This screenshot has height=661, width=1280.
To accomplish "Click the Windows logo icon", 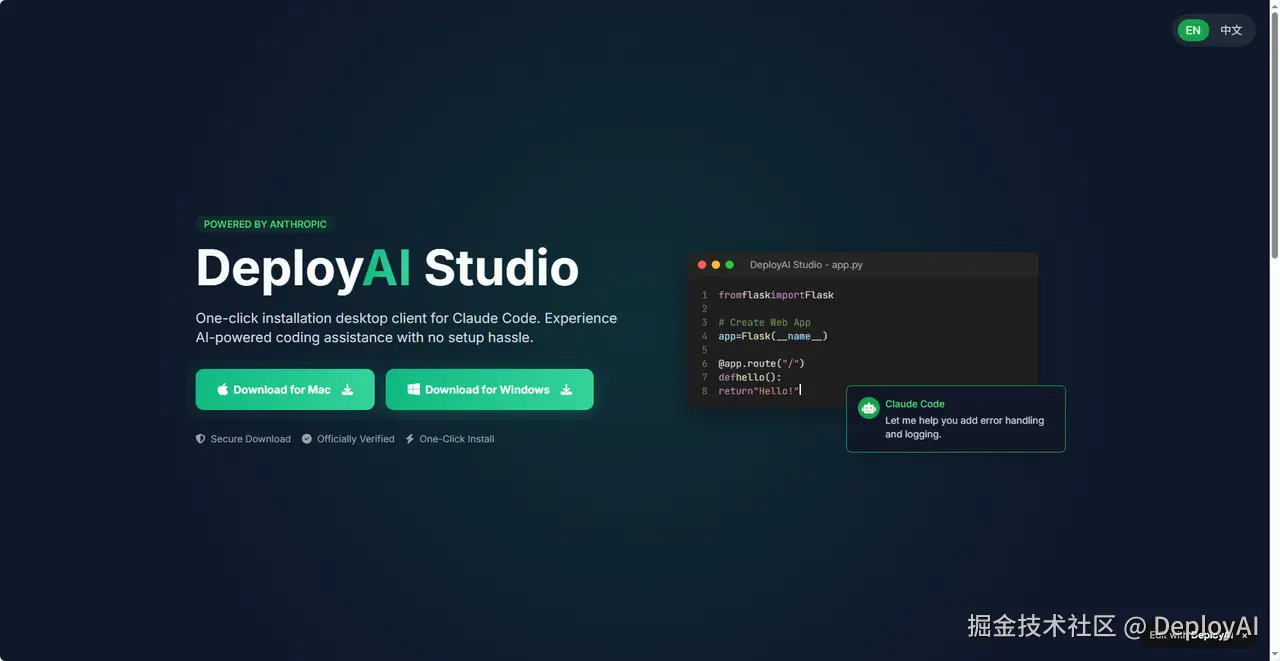I will pyautogui.click(x=413, y=390).
